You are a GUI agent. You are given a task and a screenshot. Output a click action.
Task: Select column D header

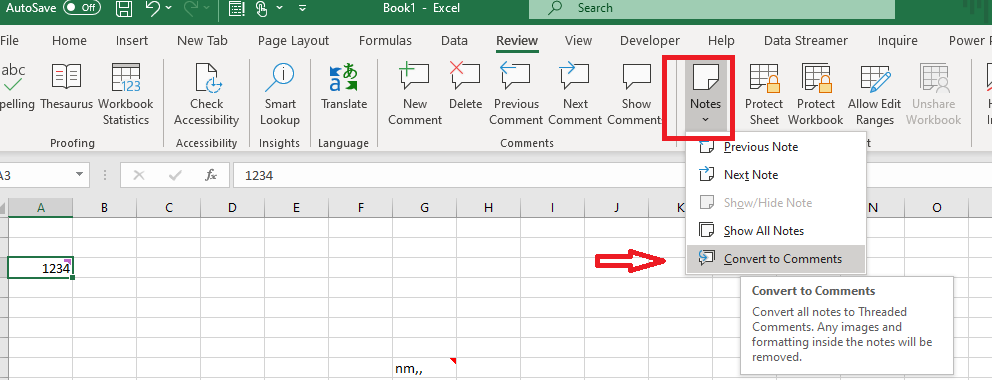pyautogui.click(x=232, y=207)
